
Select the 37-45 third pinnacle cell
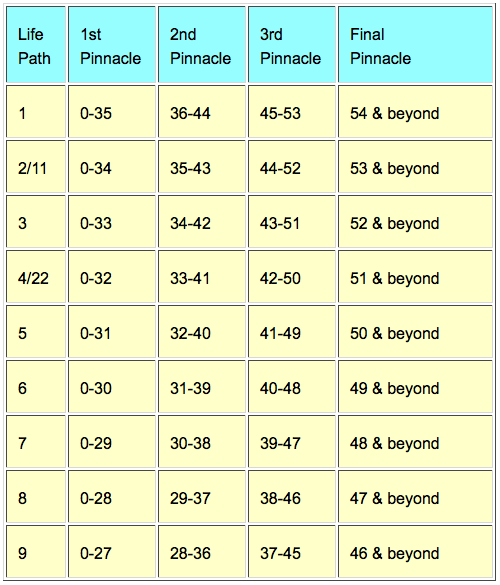coord(292,551)
